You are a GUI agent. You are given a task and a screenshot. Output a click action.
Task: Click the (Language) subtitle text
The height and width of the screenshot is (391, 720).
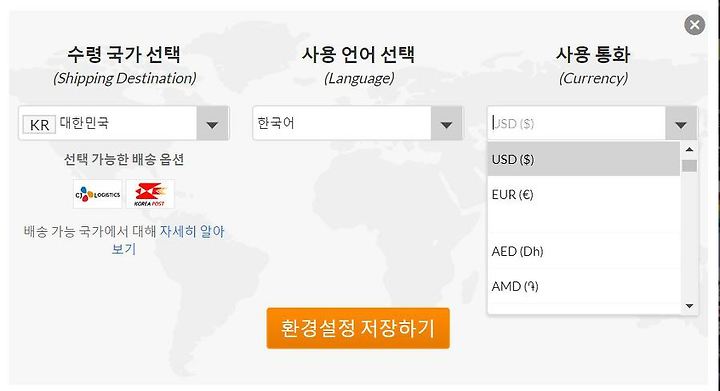pos(359,78)
